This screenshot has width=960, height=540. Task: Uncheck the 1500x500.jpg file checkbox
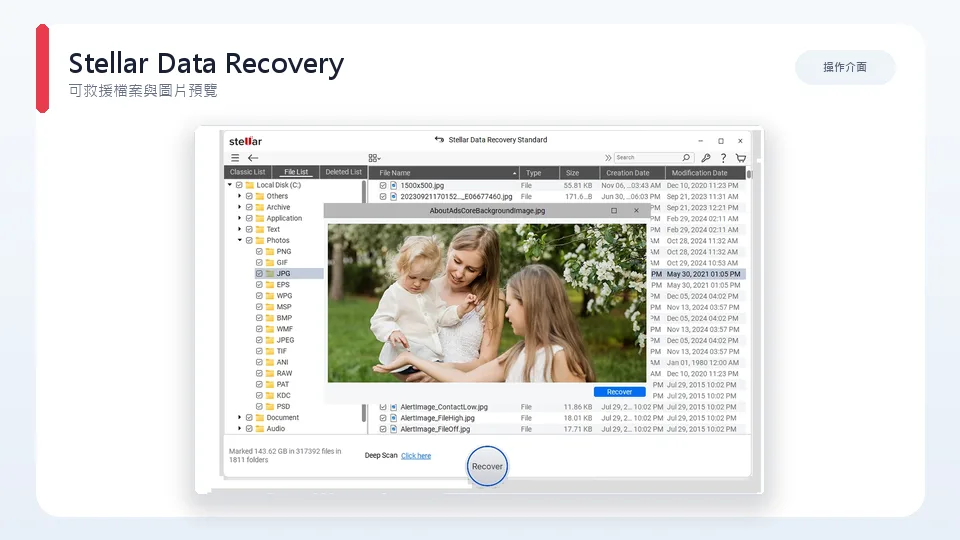(x=383, y=186)
